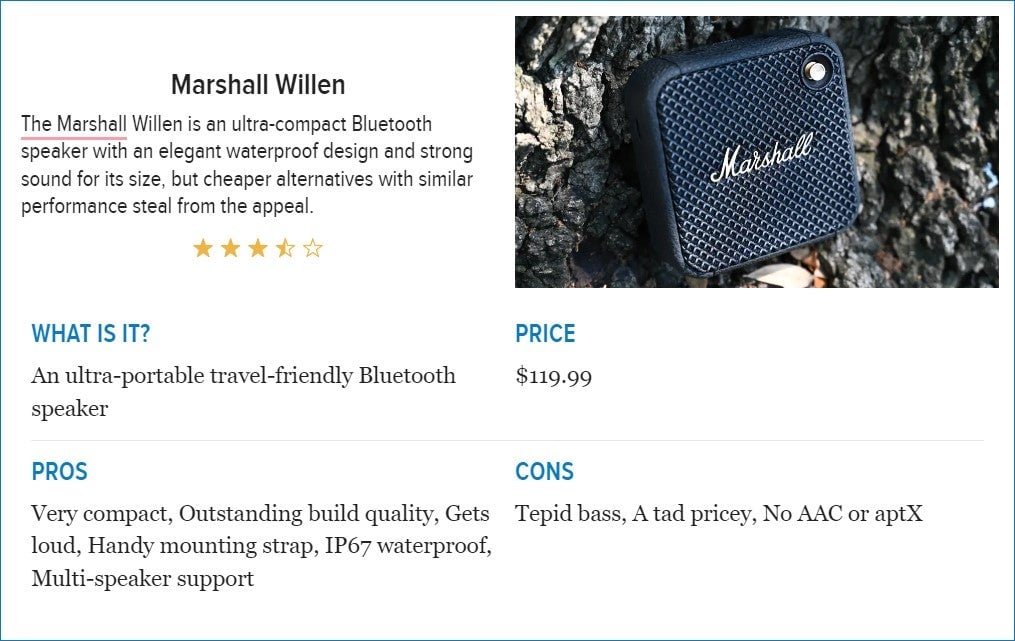Click the empty fifth rating star
The height and width of the screenshot is (641, 1015).
[x=313, y=248]
